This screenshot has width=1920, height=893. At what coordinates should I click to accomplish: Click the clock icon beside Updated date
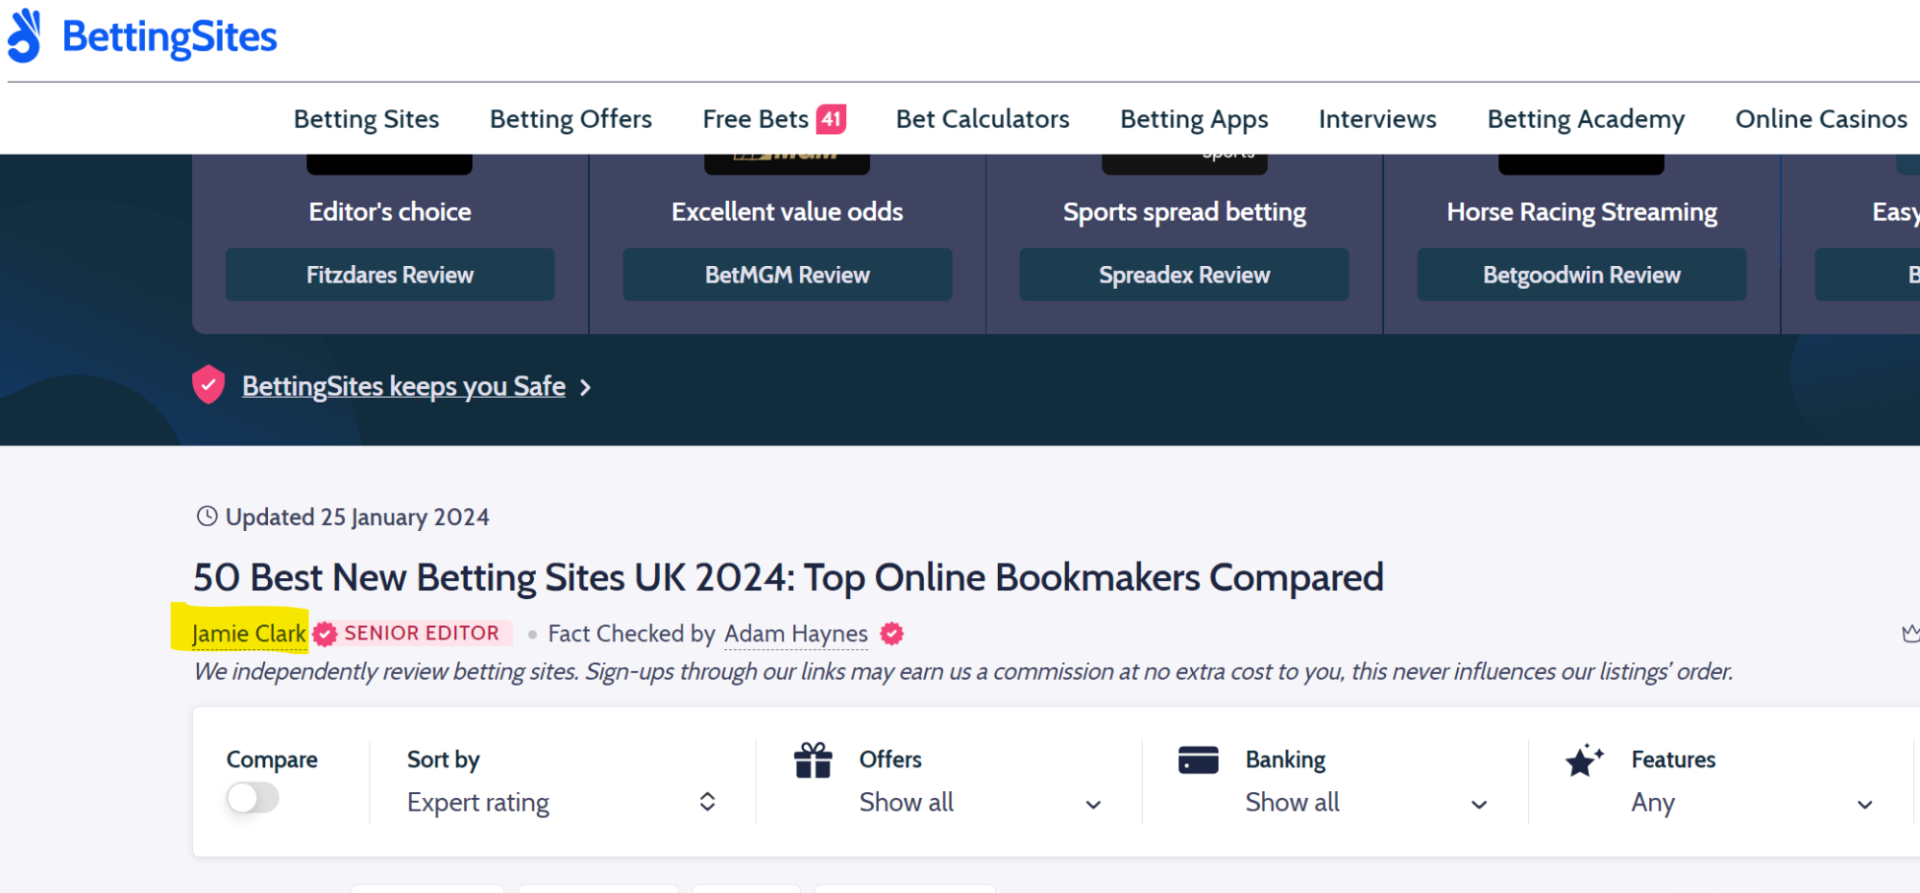click(207, 516)
